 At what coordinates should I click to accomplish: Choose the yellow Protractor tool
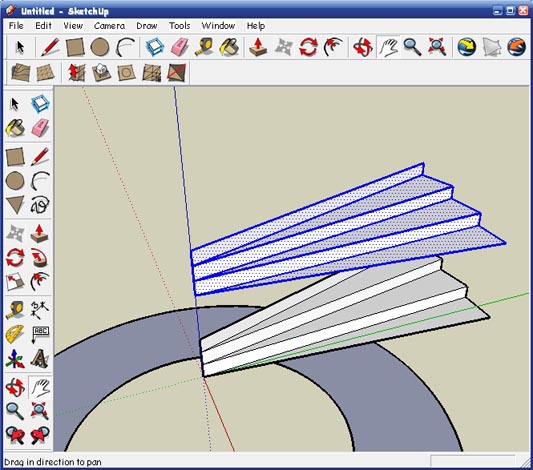pyautogui.click(x=15, y=334)
